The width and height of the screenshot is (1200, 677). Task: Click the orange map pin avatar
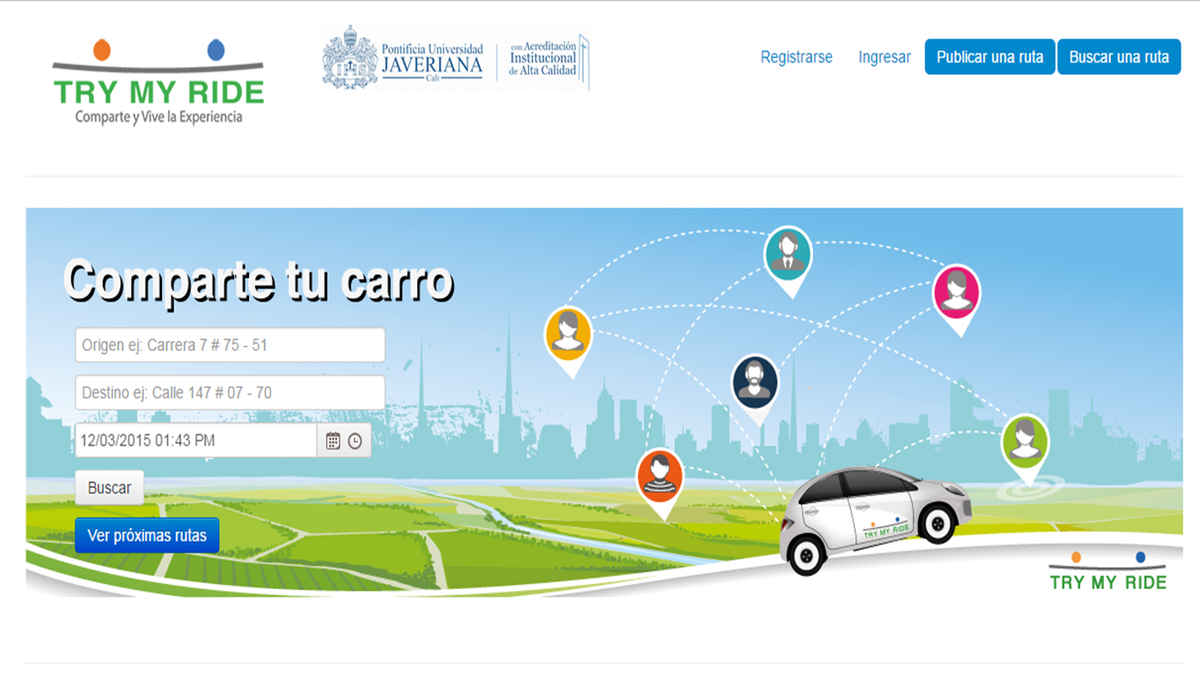coord(659,485)
